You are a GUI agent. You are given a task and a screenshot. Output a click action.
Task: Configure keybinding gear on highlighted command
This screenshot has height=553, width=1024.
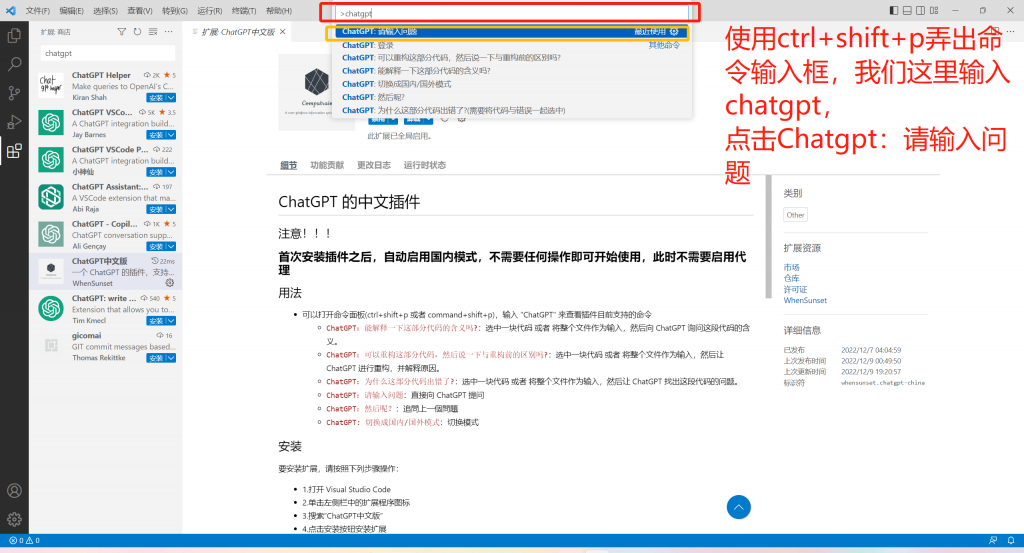pos(674,31)
